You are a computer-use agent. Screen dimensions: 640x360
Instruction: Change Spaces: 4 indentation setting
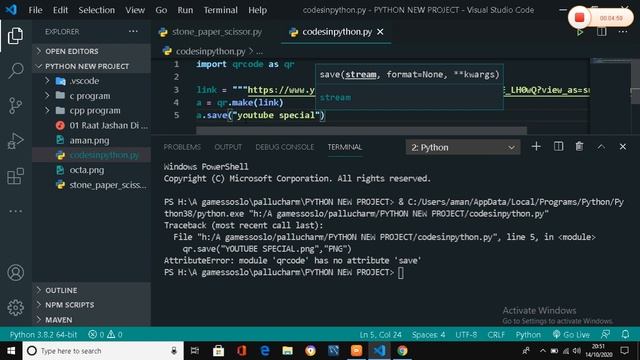pos(428,335)
